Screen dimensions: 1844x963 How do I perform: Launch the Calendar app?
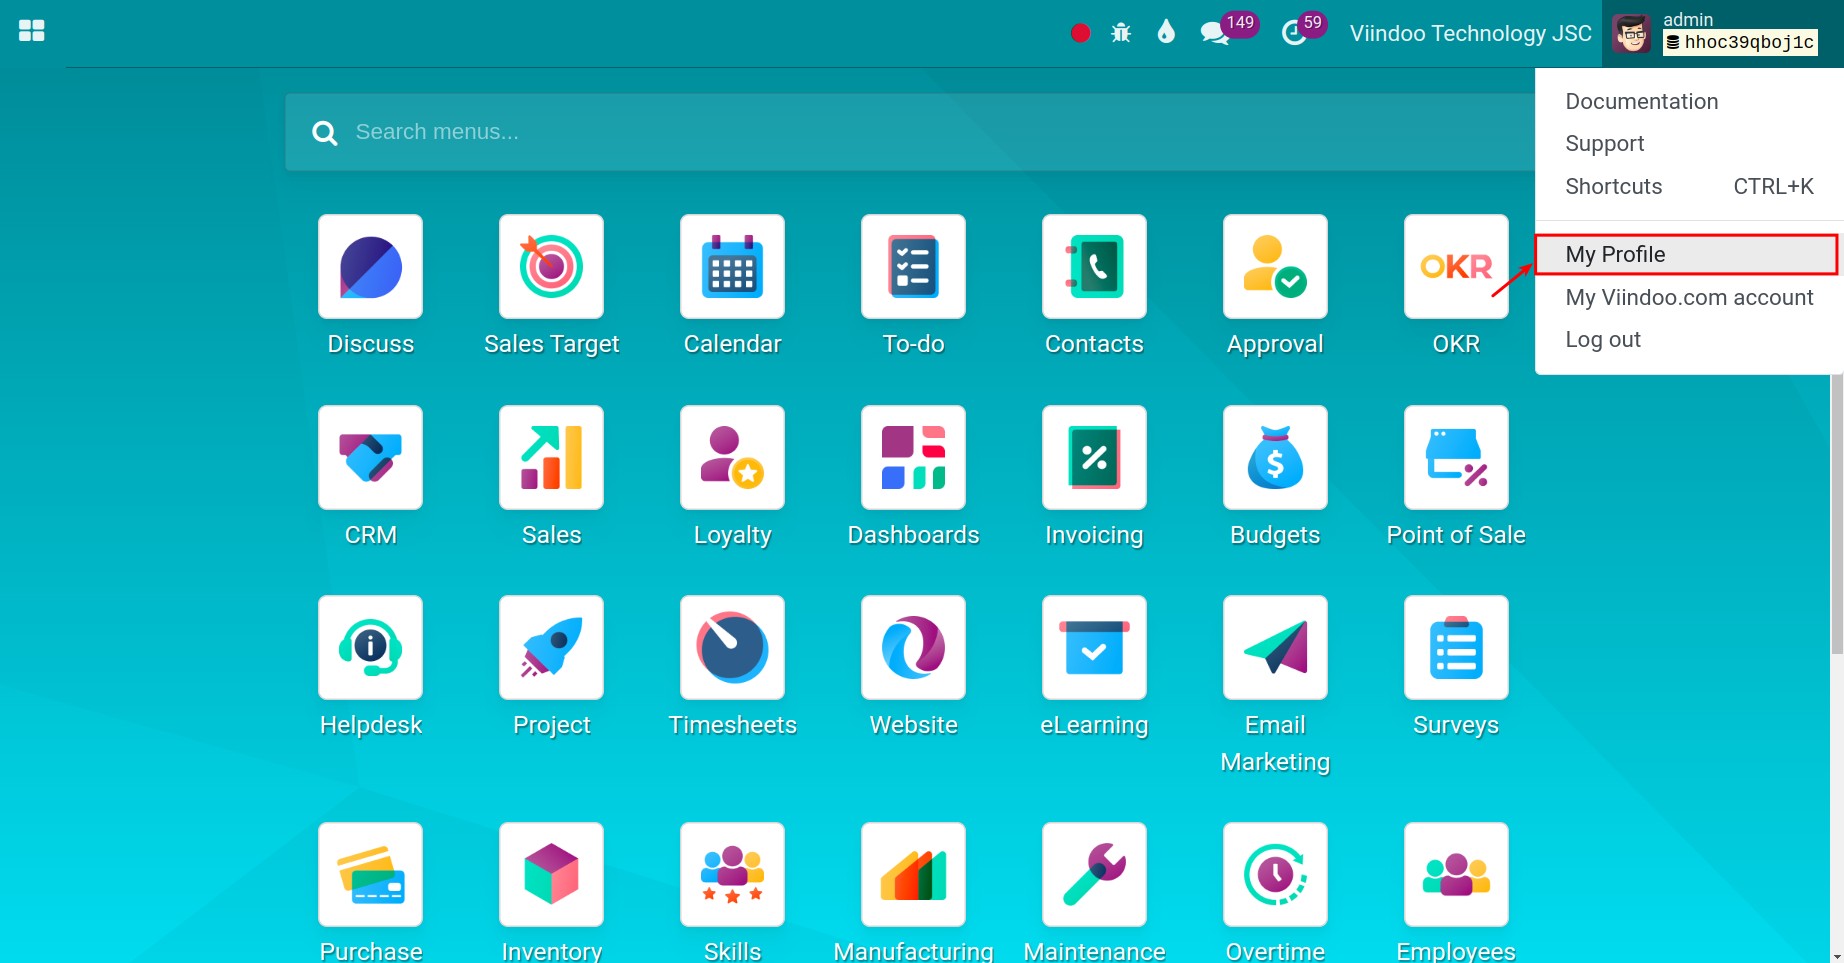[732, 267]
